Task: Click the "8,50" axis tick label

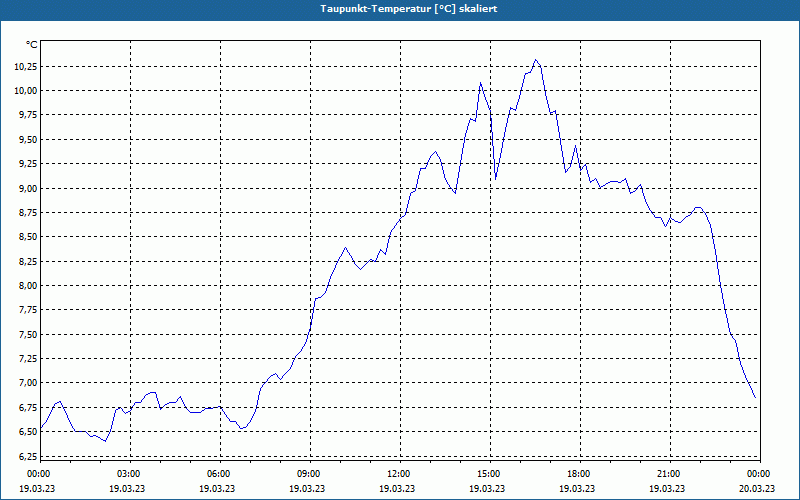Action: [29, 237]
